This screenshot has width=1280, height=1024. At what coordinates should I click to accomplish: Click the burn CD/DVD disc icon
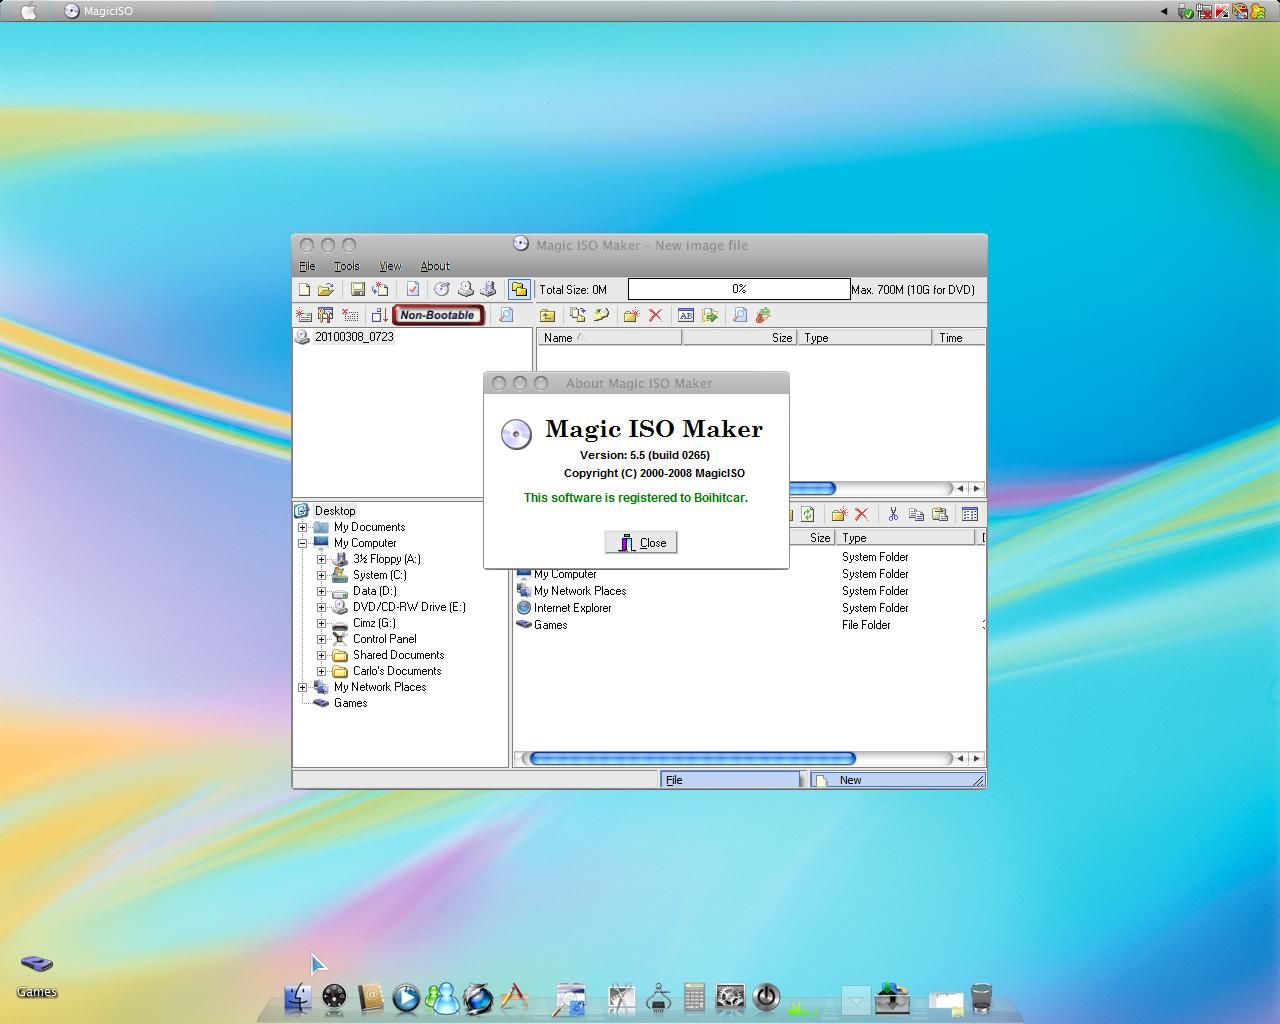coord(441,289)
